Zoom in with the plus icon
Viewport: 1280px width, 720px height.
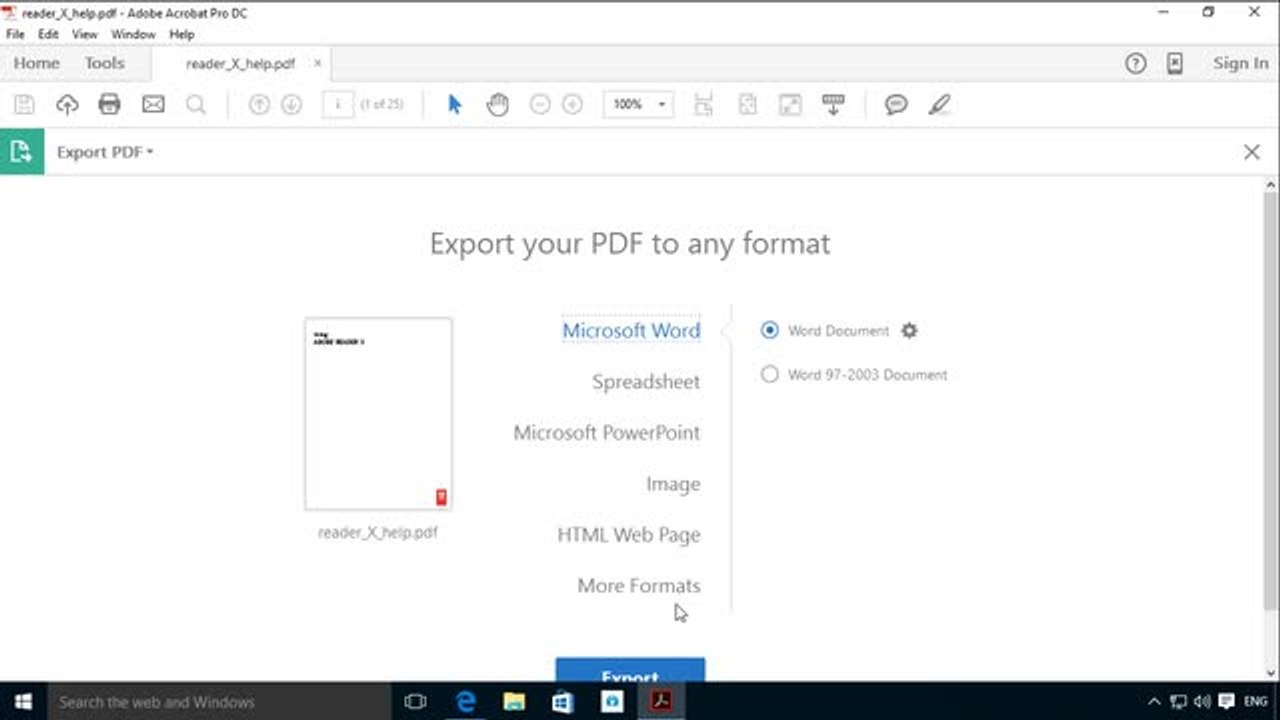point(572,104)
